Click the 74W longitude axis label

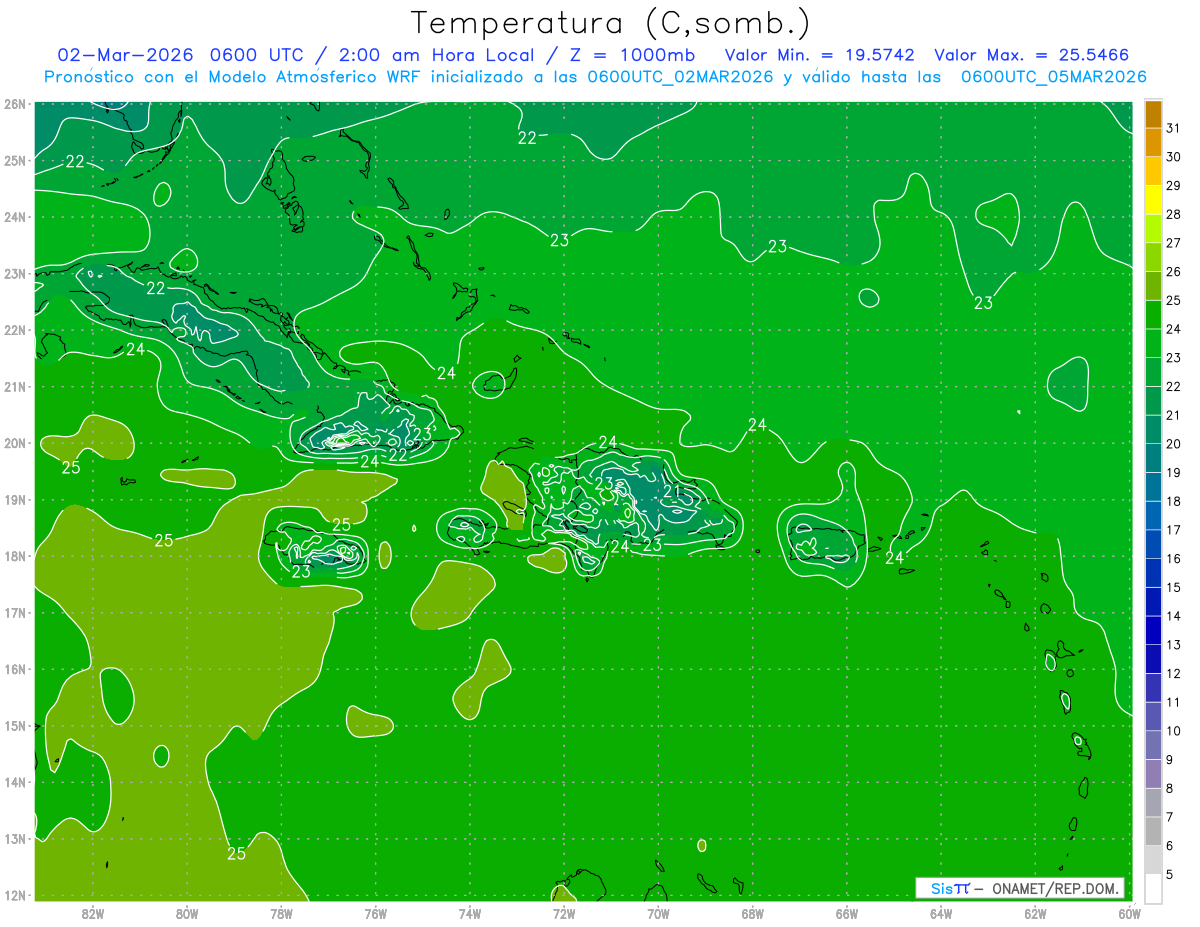(x=470, y=913)
